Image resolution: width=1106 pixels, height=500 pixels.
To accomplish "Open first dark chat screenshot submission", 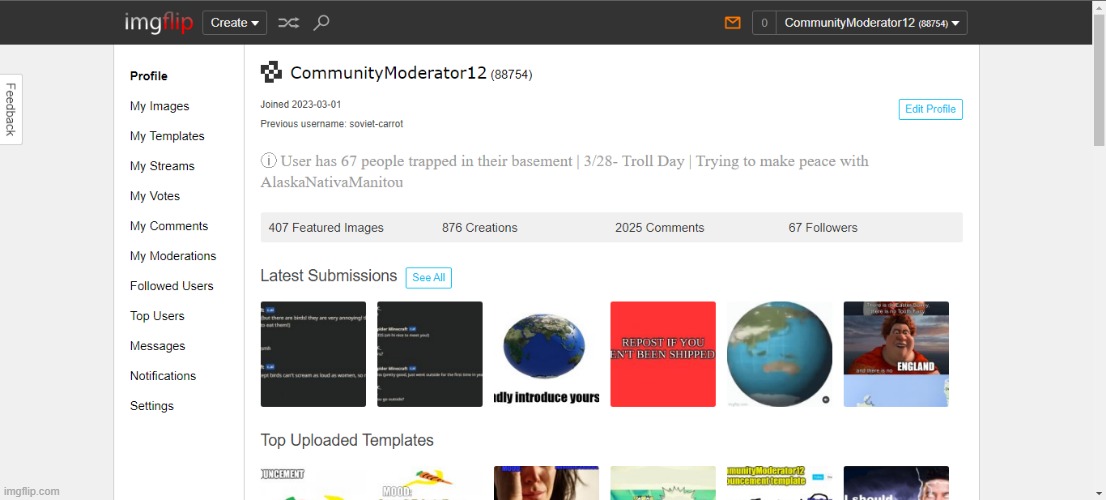I will coord(313,354).
